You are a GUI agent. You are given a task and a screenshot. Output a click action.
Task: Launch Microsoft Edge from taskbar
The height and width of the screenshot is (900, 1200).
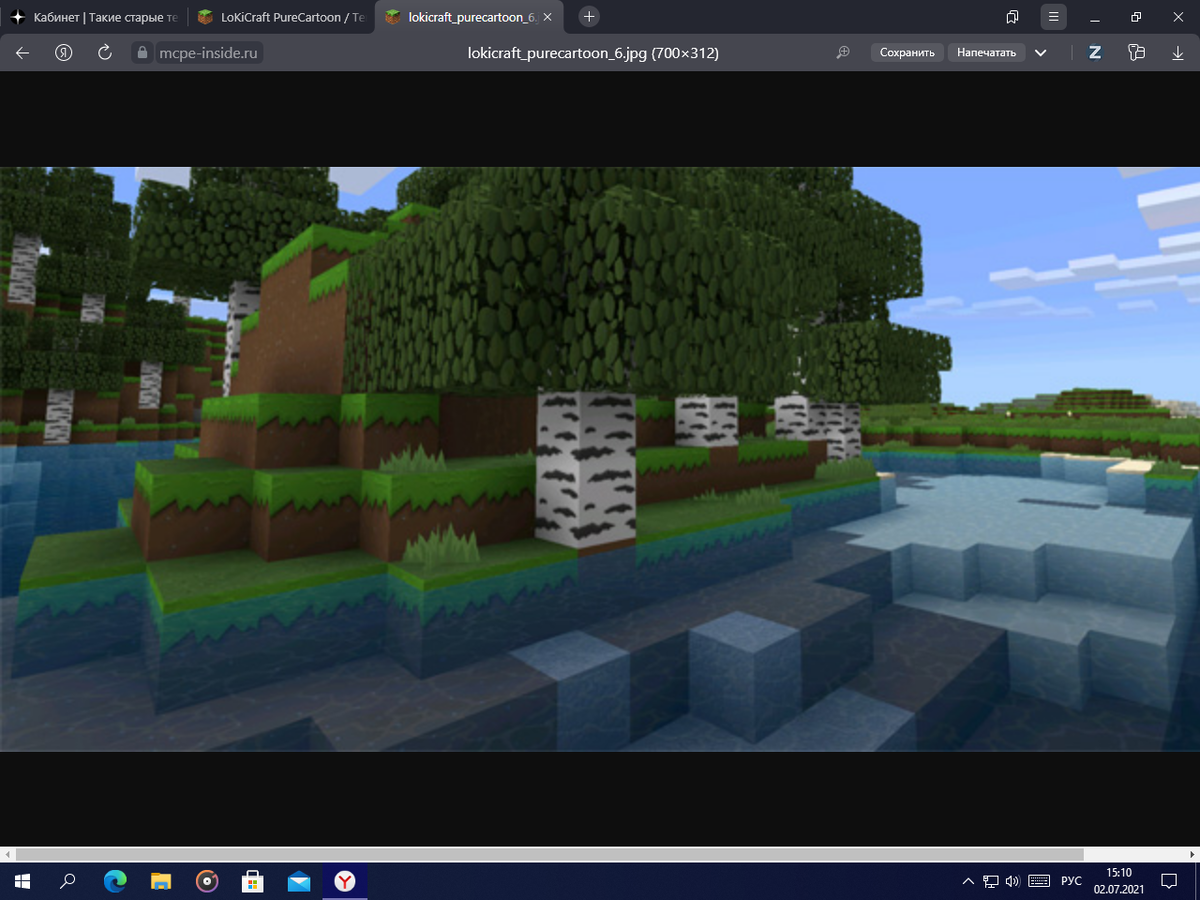point(115,881)
